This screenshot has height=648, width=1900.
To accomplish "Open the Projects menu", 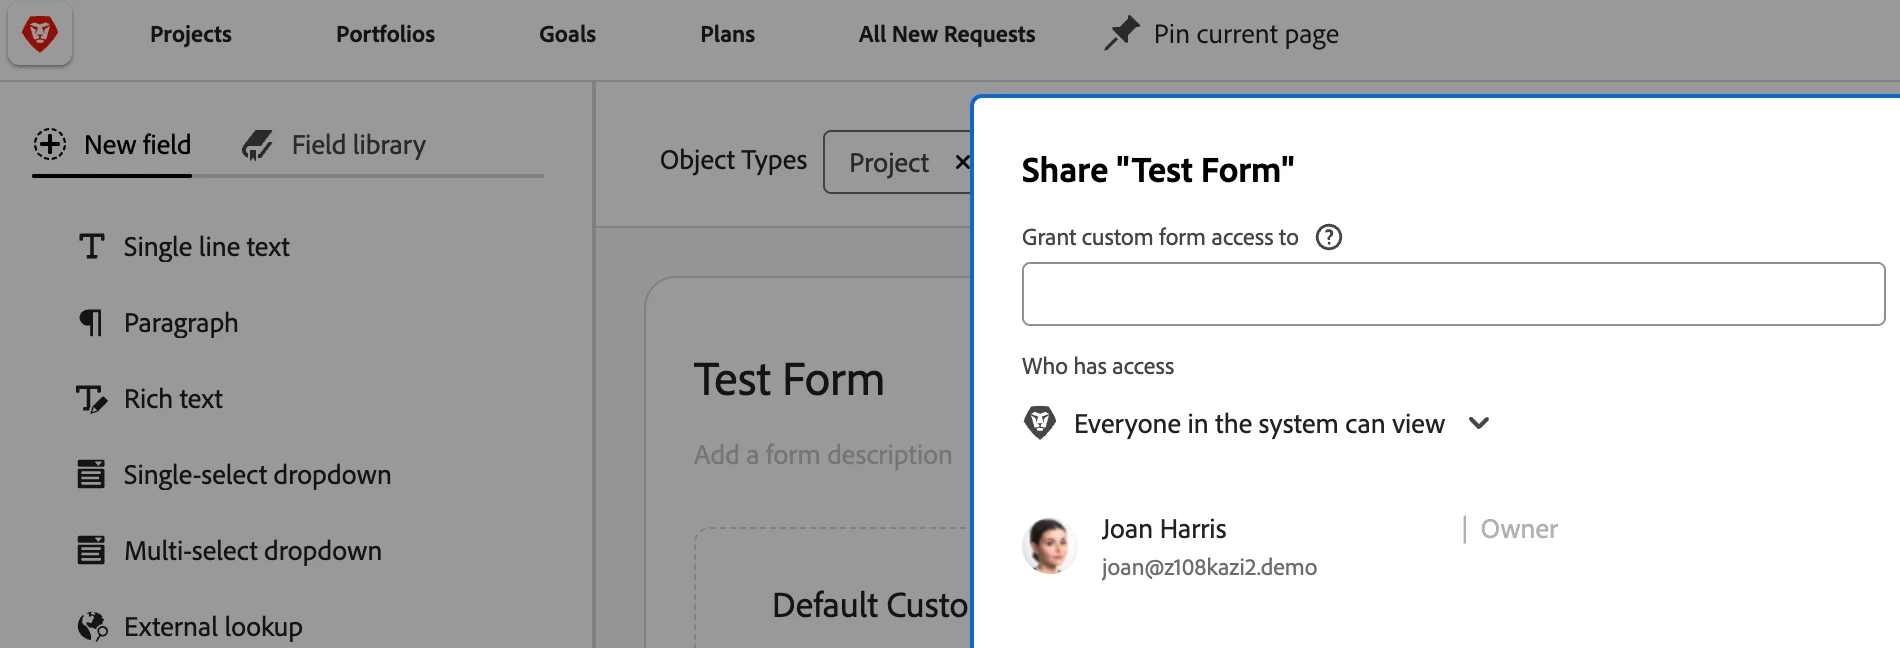I will 190,34.
